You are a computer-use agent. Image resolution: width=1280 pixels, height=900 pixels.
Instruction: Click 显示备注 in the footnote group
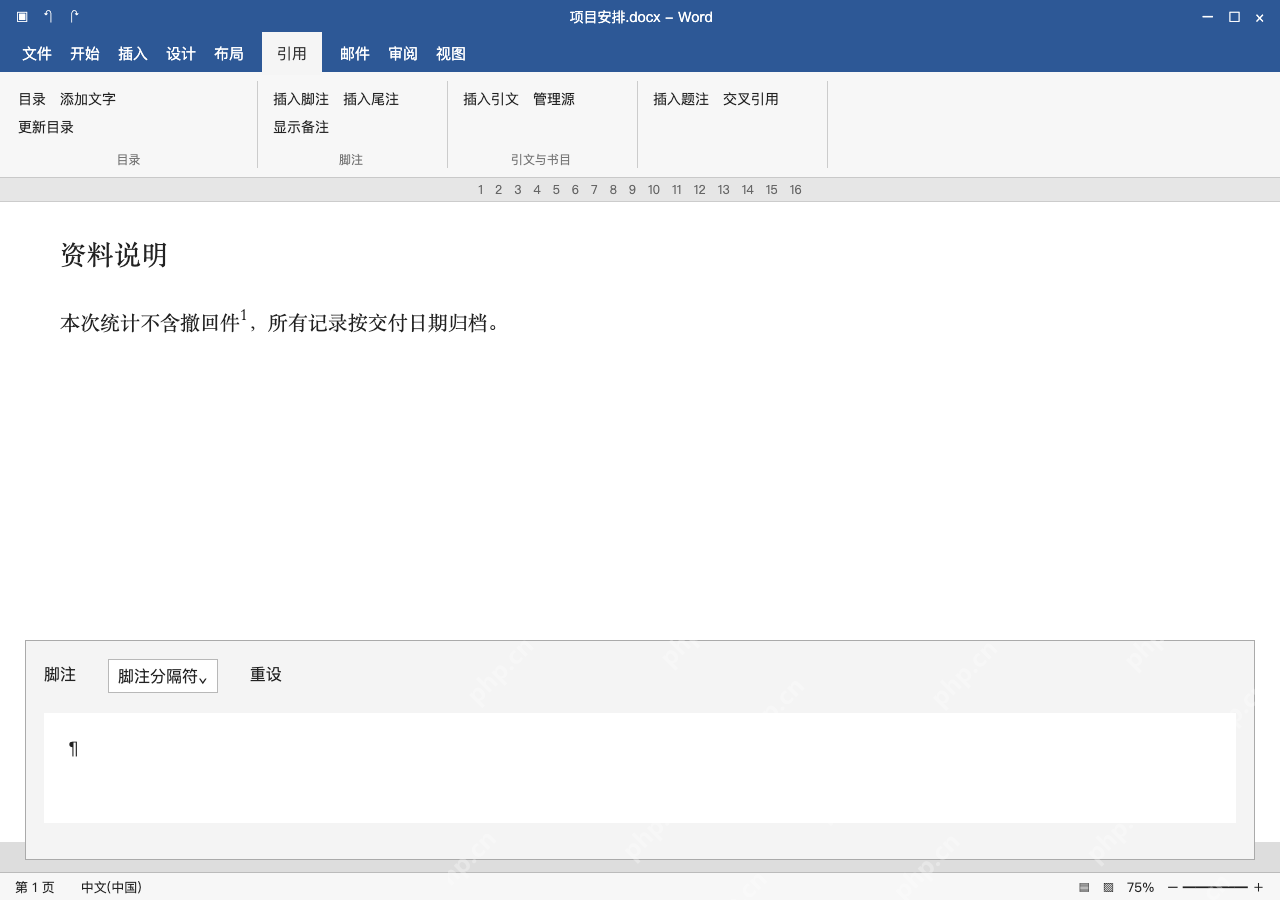point(301,127)
